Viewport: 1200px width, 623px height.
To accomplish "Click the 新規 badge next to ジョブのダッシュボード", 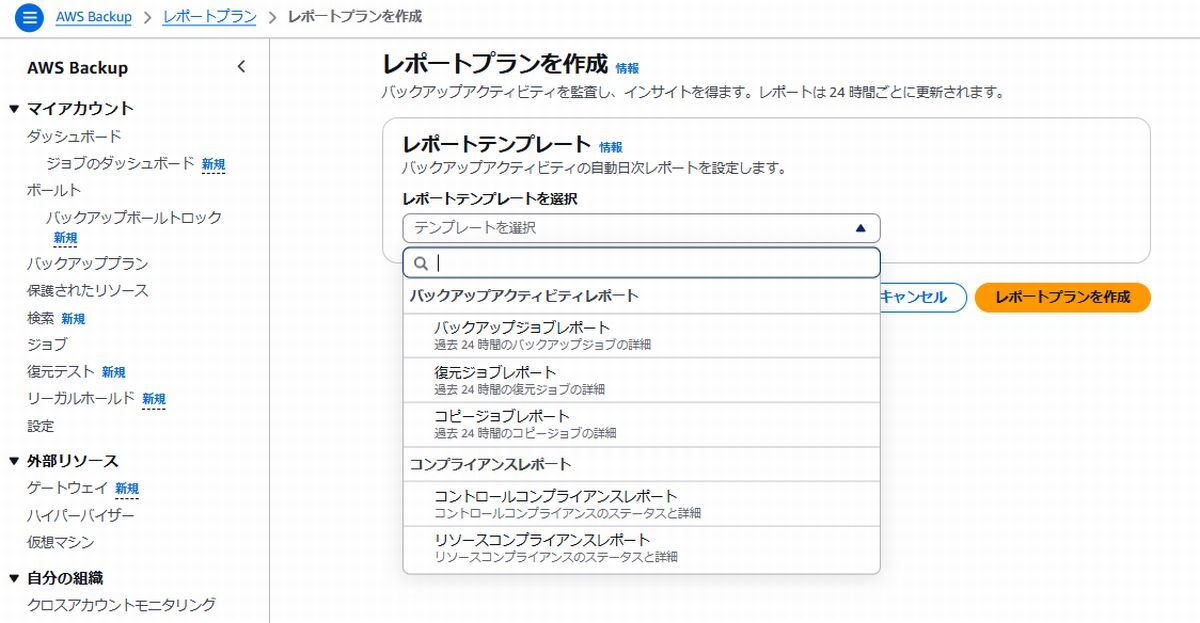I will (x=213, y=164).
